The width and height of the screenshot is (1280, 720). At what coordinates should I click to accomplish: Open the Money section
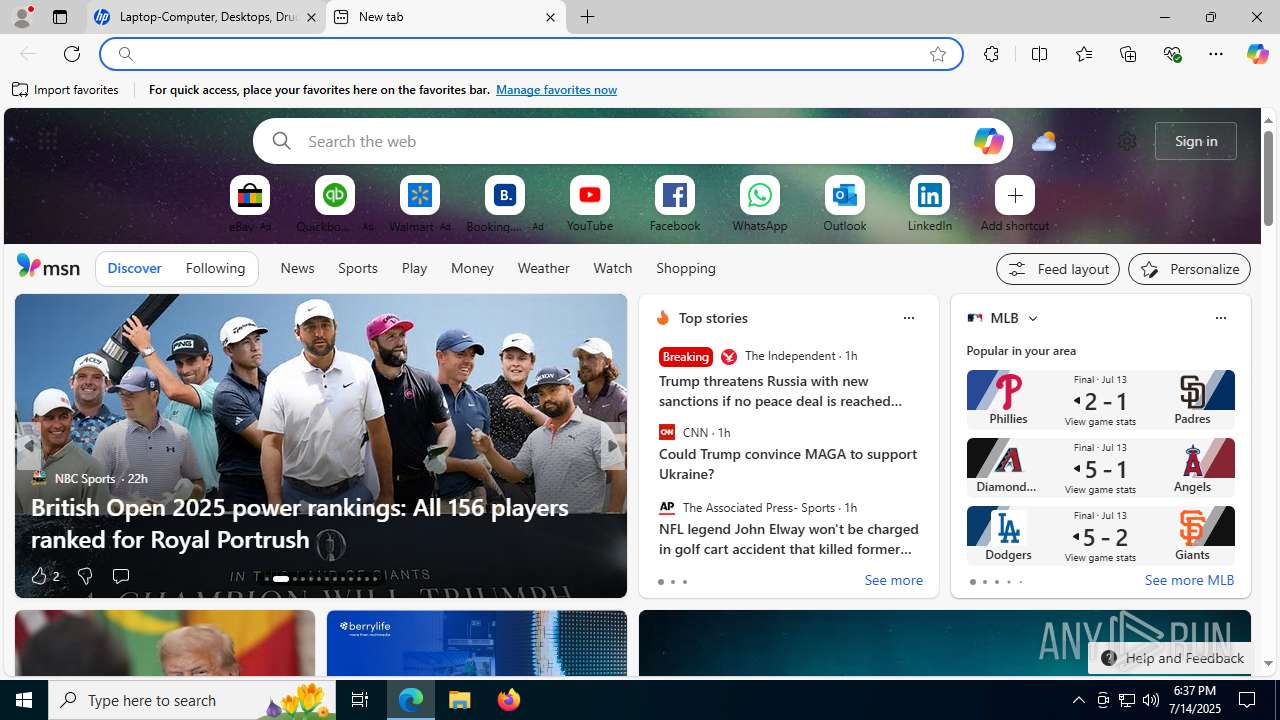tap(472, 268)
